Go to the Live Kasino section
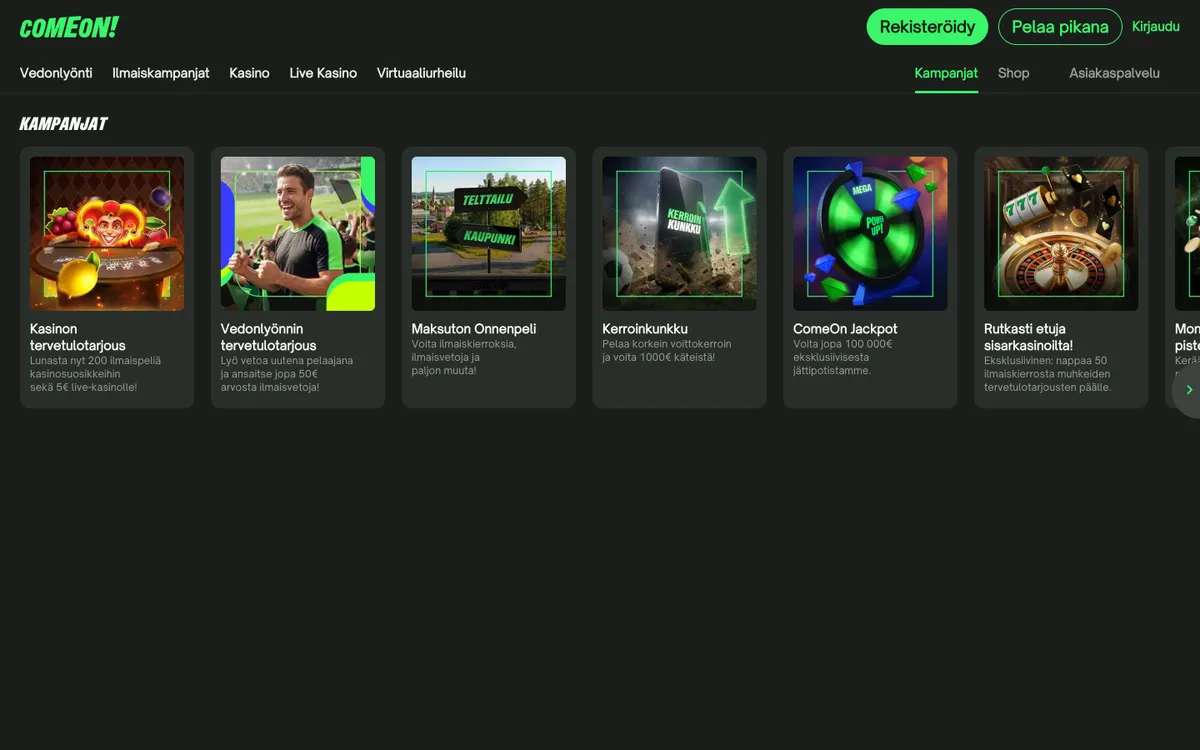Image resolution: width=1200 pixels, height=750 pixels. [x=323, y=73]
